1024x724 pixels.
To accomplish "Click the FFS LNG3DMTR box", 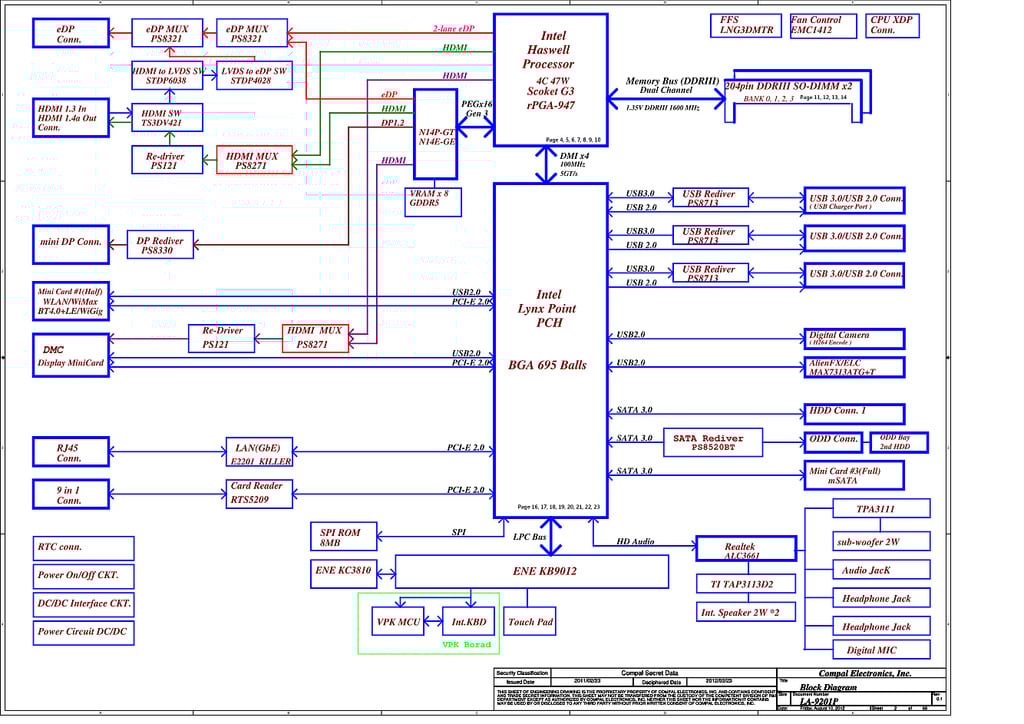I will pyautogui.click(x=746, y=26).
